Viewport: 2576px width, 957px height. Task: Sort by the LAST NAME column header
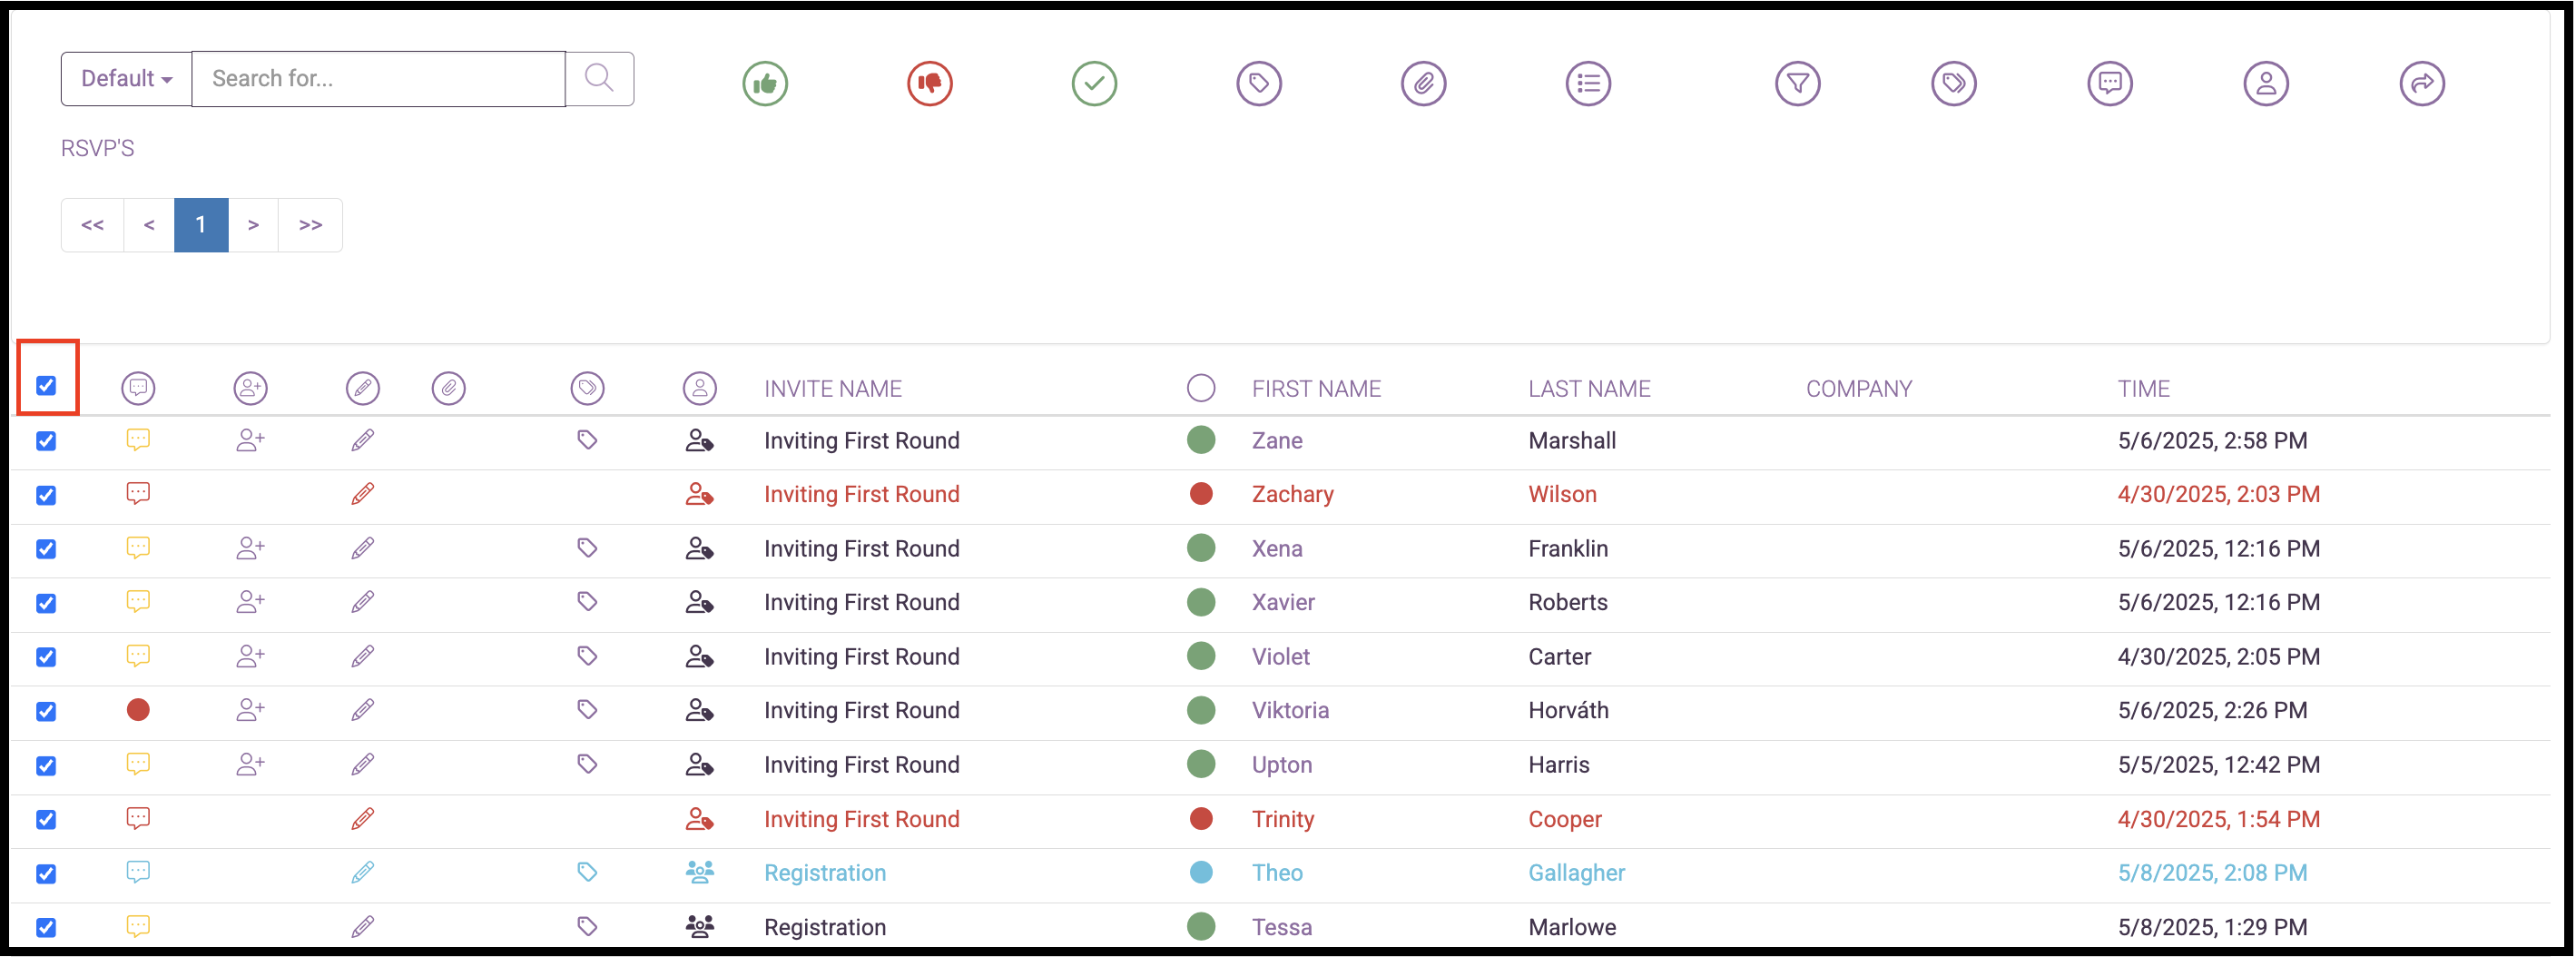click(1589, 389)
